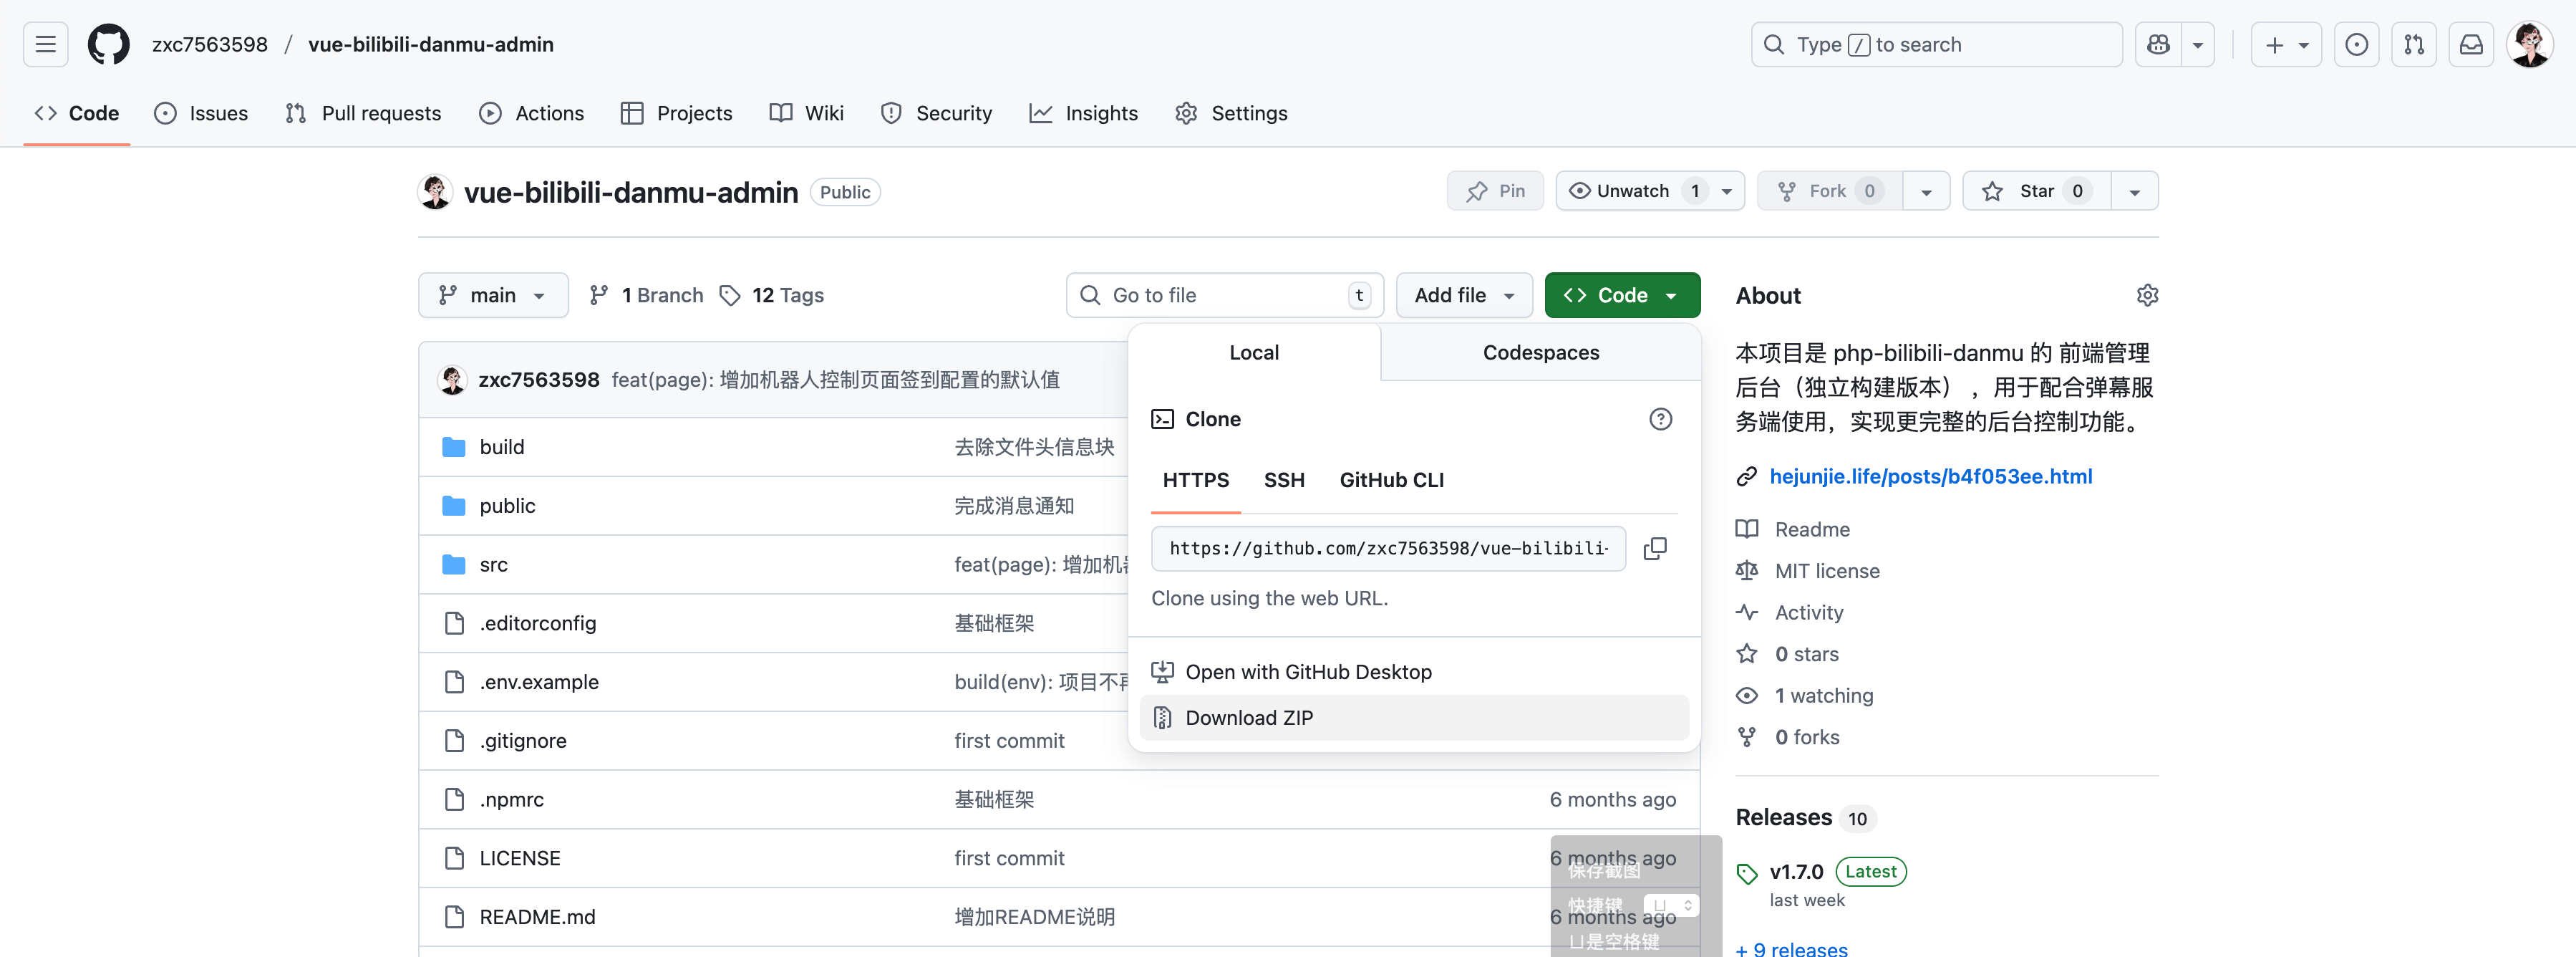Viewport: 2576px width, 957px height.
Task: Expand the Fork options dropdown arrow
Action: pos(1926,191)
